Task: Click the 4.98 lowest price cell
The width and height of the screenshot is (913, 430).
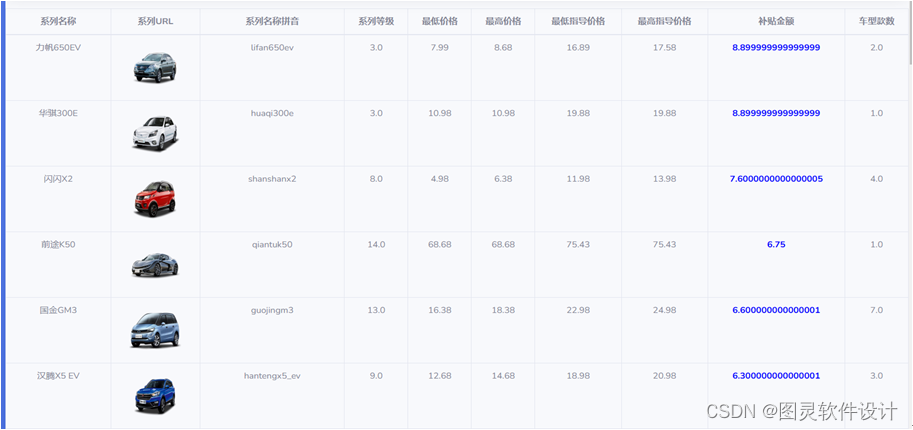Action: [x=440, y=179]
